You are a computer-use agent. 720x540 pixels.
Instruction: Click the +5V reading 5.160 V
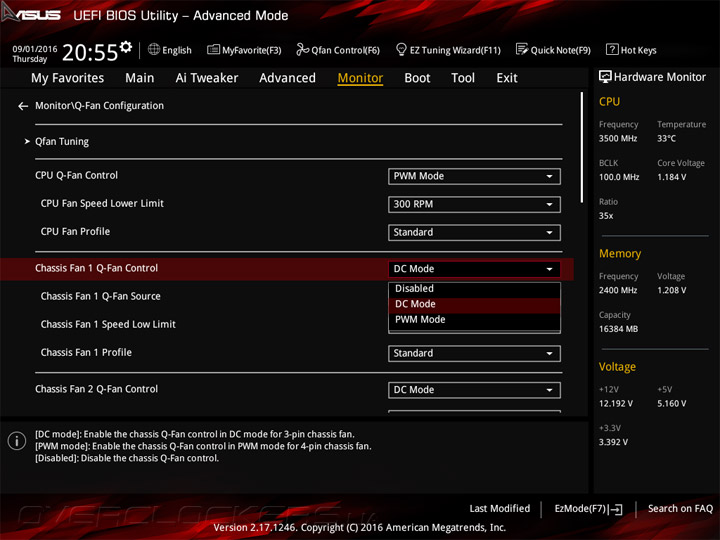[671, 404]
